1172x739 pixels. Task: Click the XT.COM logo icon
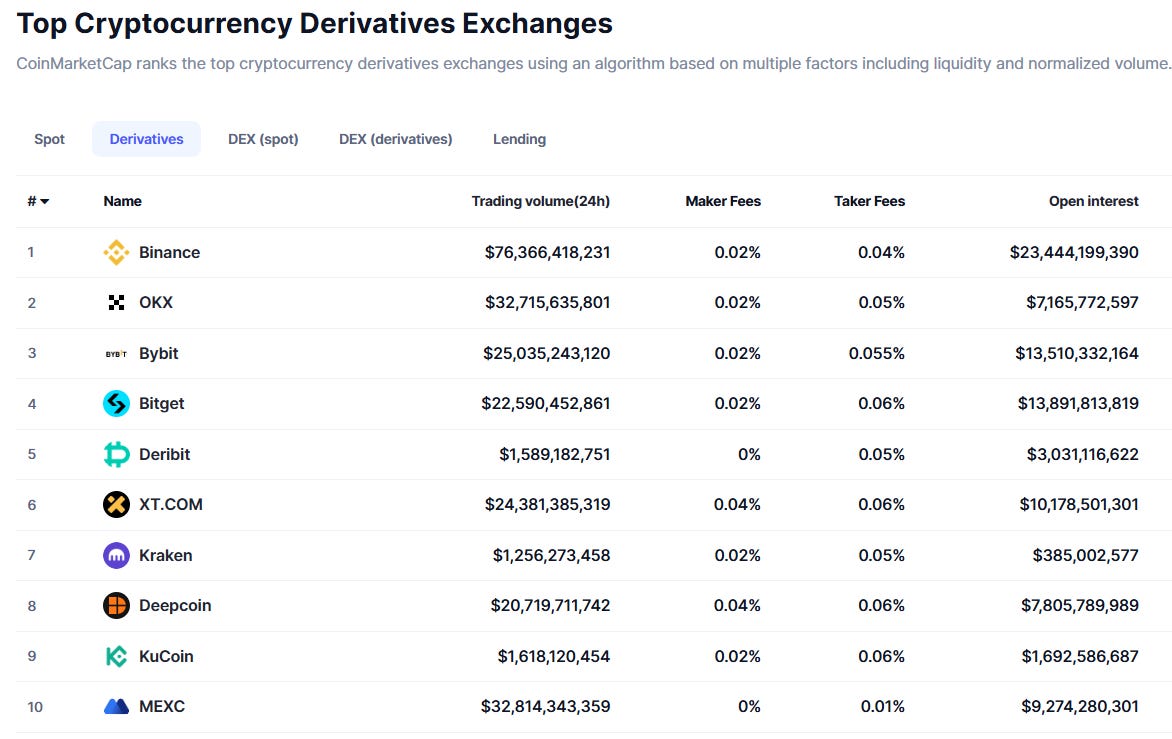coord(116,504)
